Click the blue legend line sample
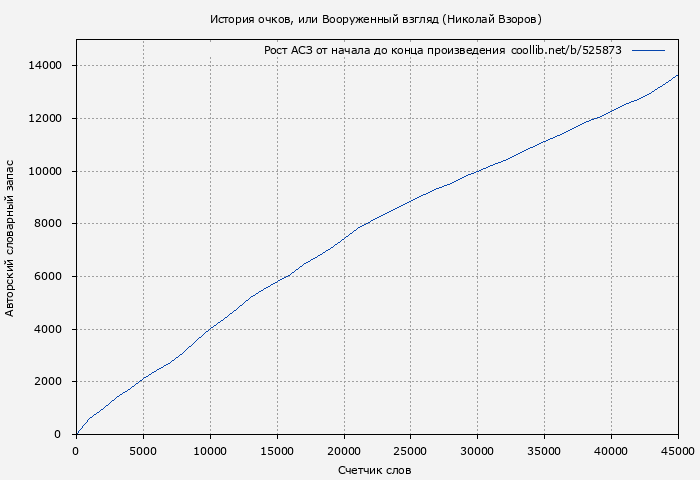Viewport: 700px width, 480px height. (648, 49)
